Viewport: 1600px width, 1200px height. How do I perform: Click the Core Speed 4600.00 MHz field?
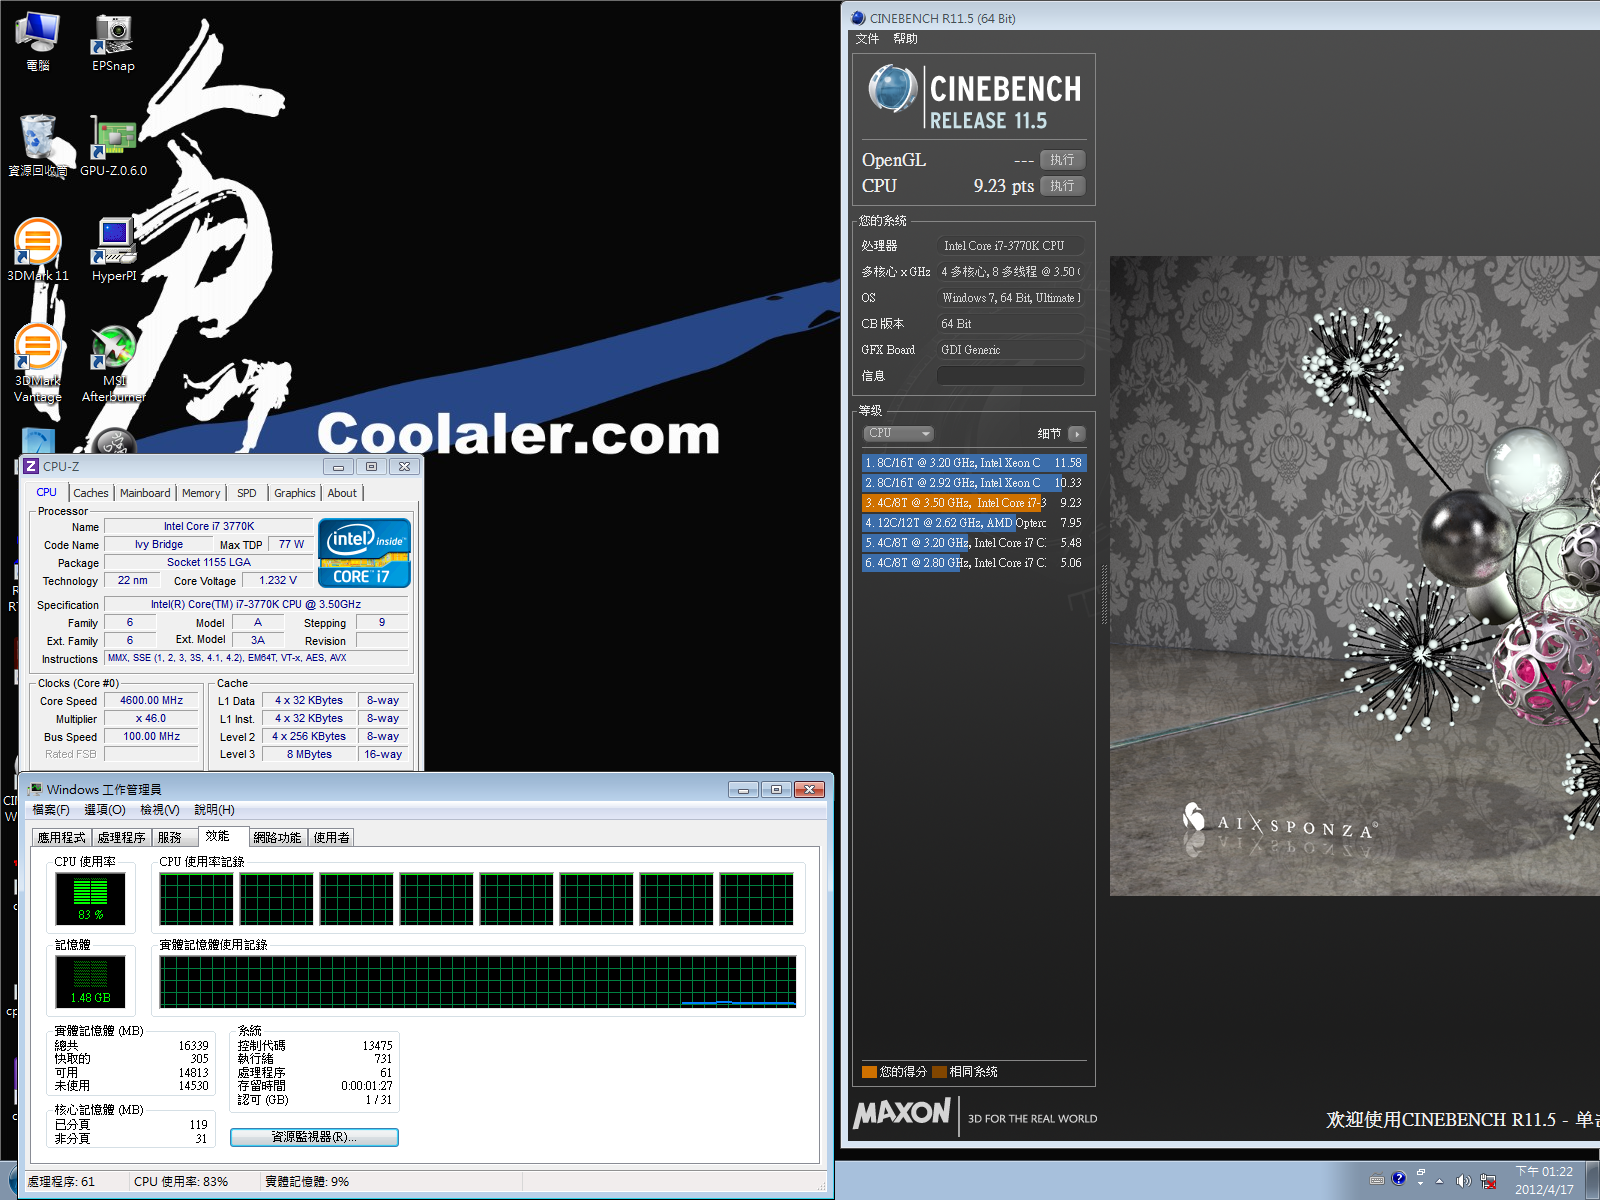(x=152, y=701)
